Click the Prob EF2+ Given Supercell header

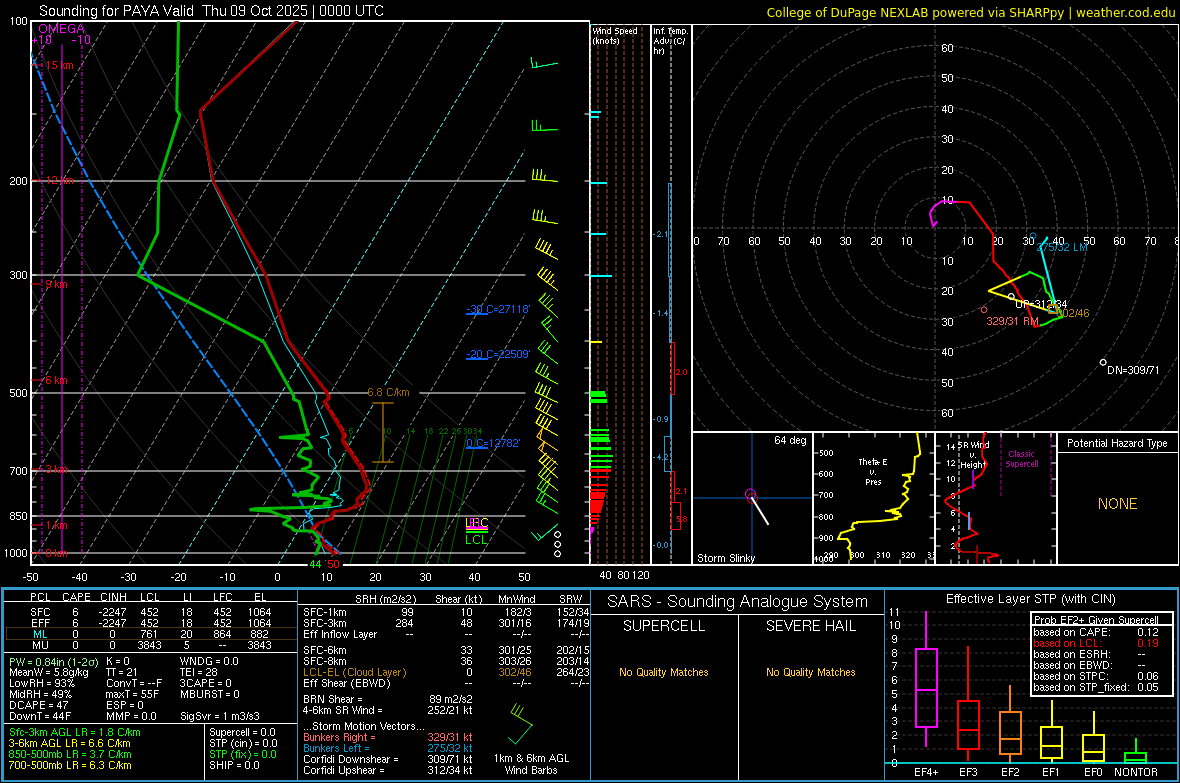pos(1096,620)
